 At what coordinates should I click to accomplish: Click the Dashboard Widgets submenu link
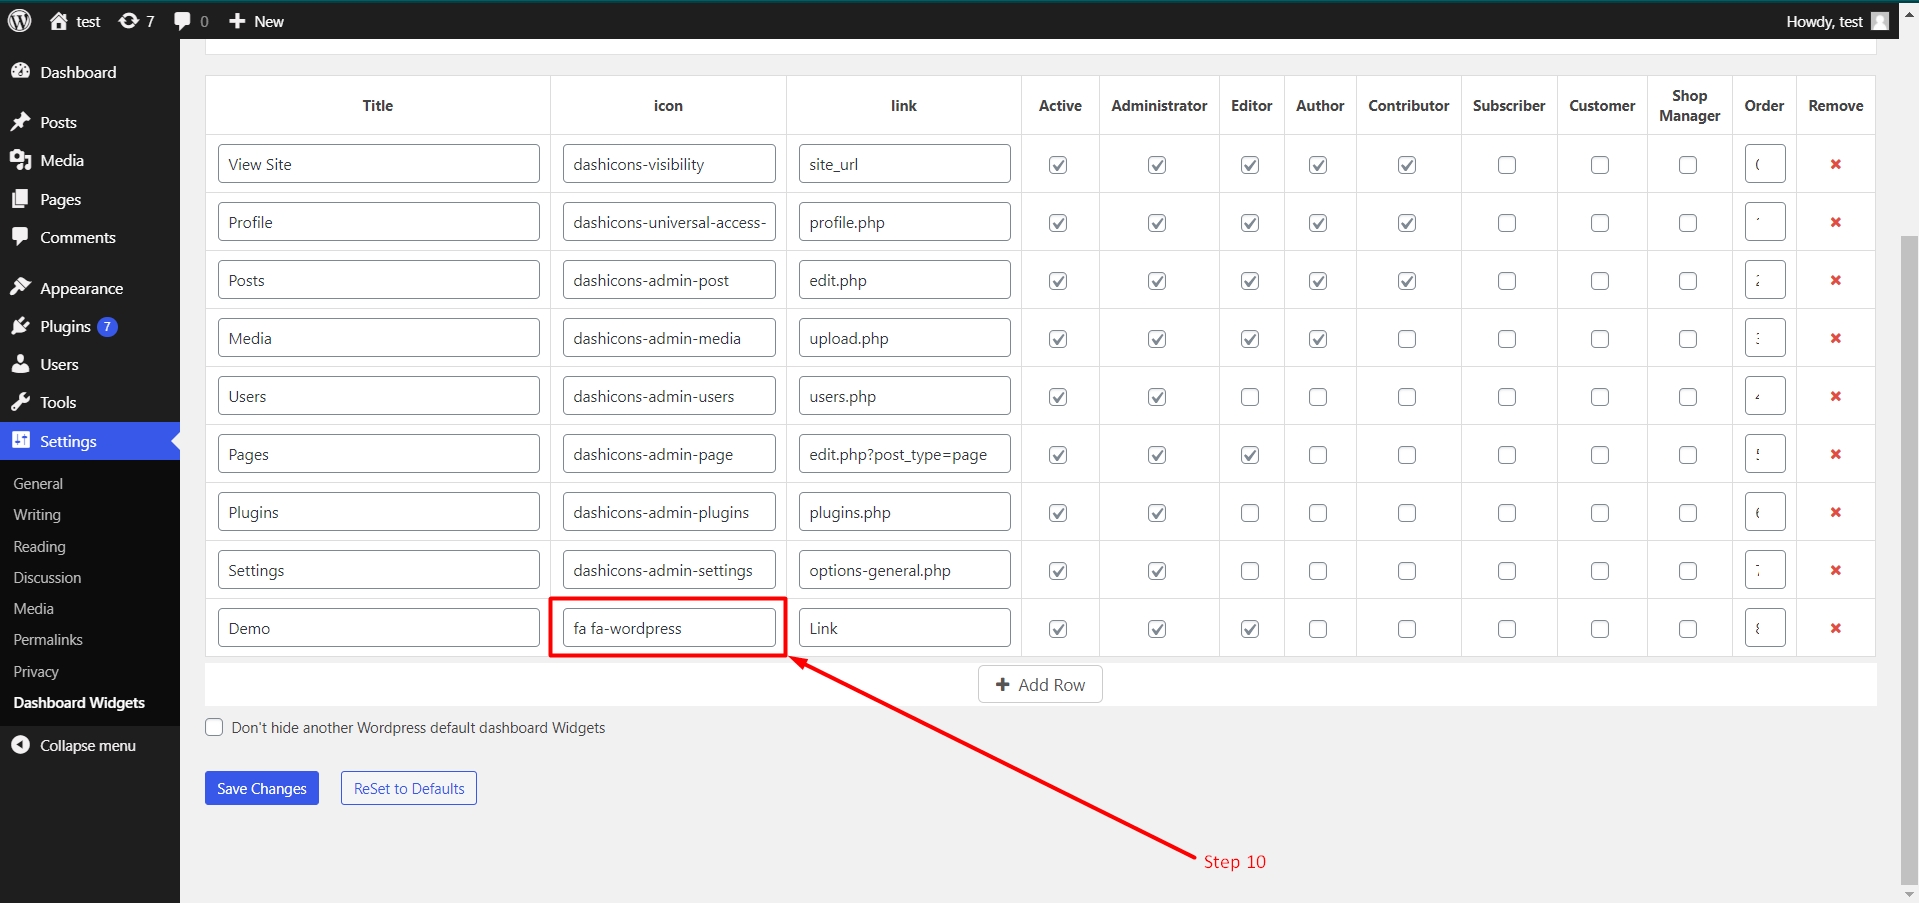(79, 703)
